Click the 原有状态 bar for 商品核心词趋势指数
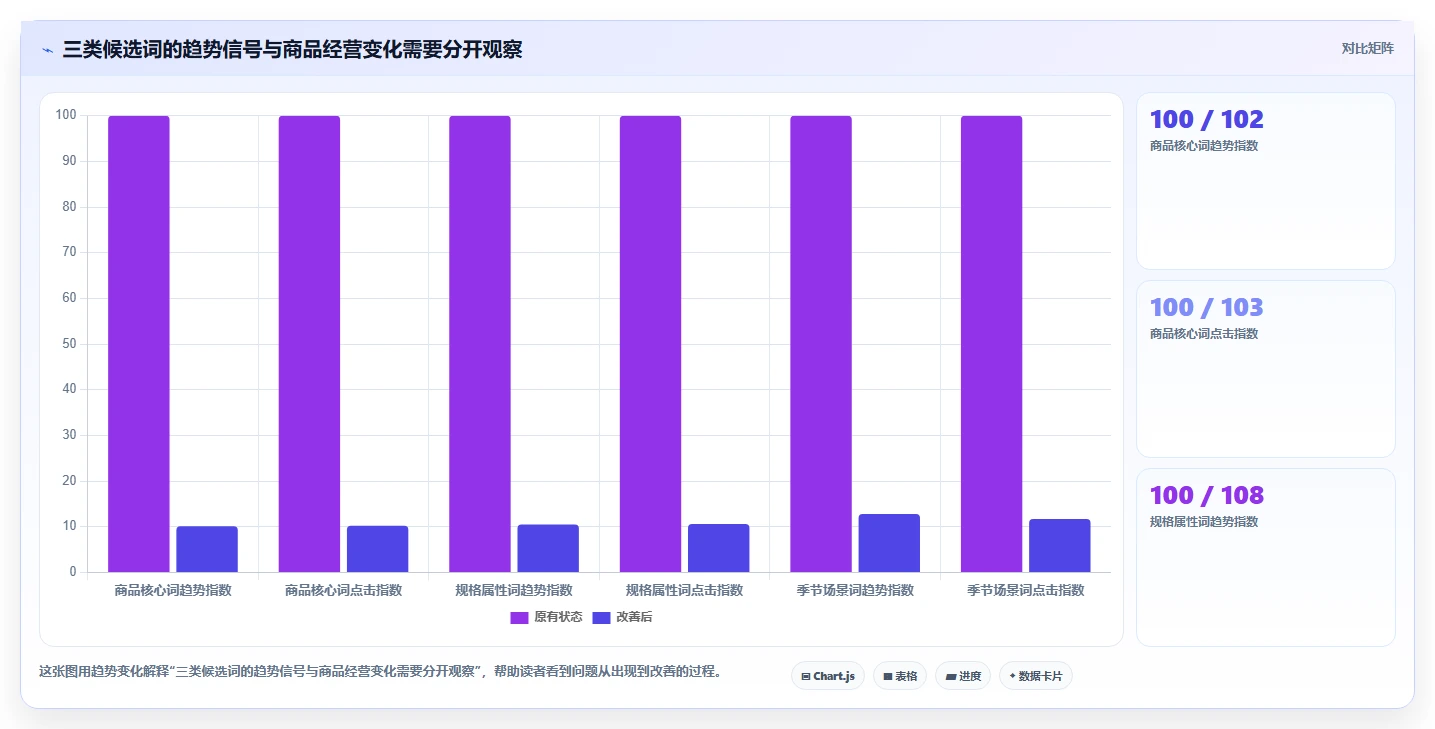The image size is (1435, 729). pos(139,344)
